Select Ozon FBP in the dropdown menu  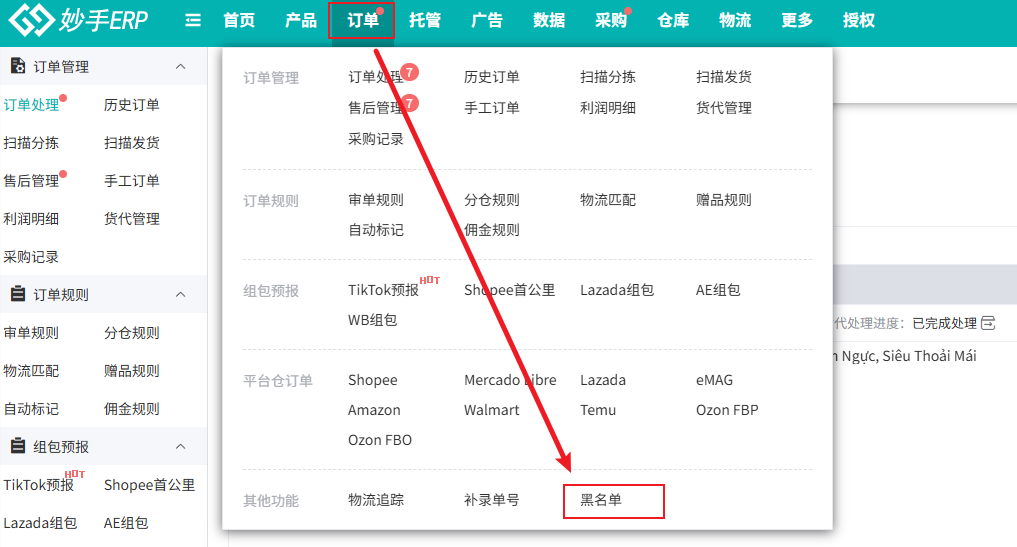tap(727, 410)
